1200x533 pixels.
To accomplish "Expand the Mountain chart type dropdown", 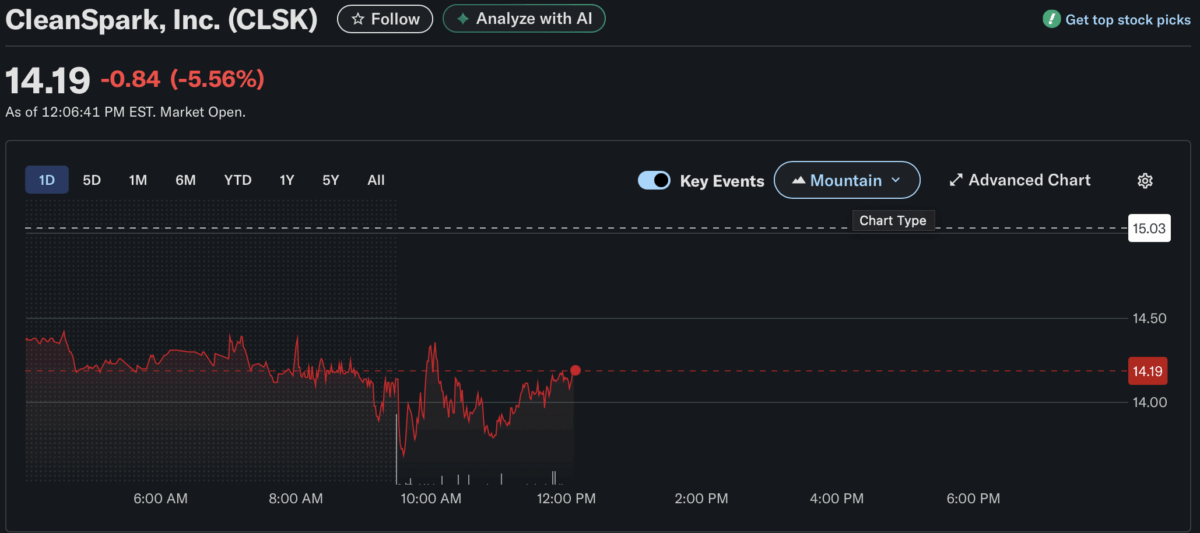I will click(846, 181).
